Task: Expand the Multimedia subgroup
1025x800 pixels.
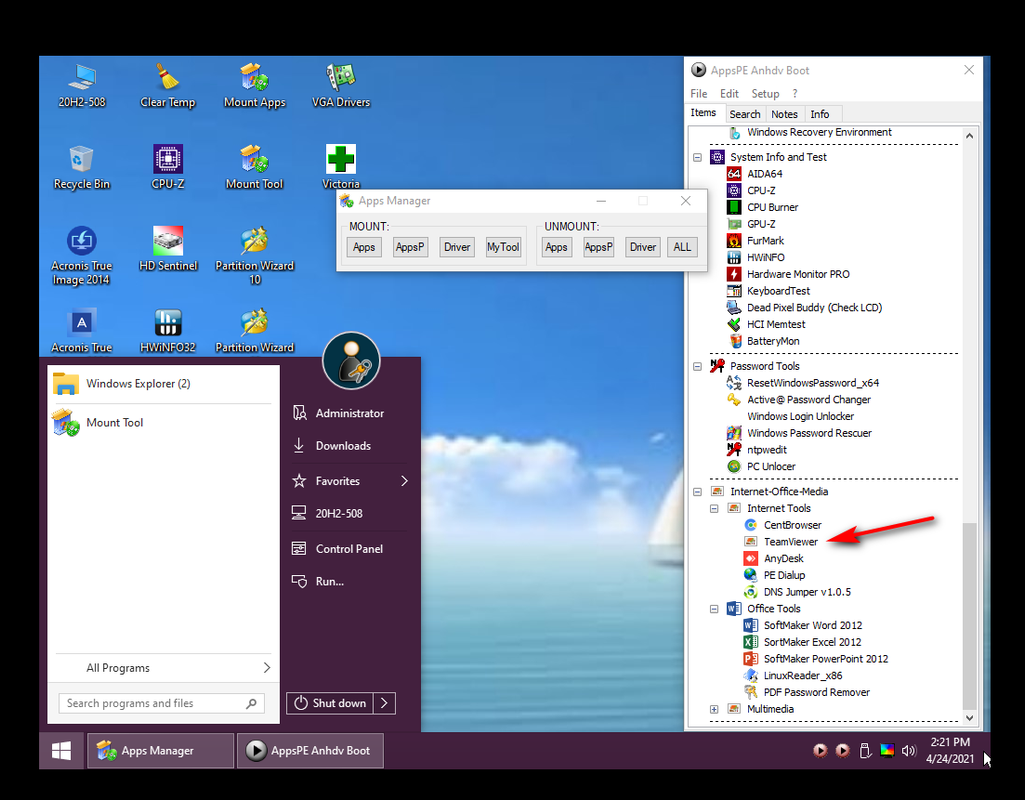Action: tap(714, 709)
